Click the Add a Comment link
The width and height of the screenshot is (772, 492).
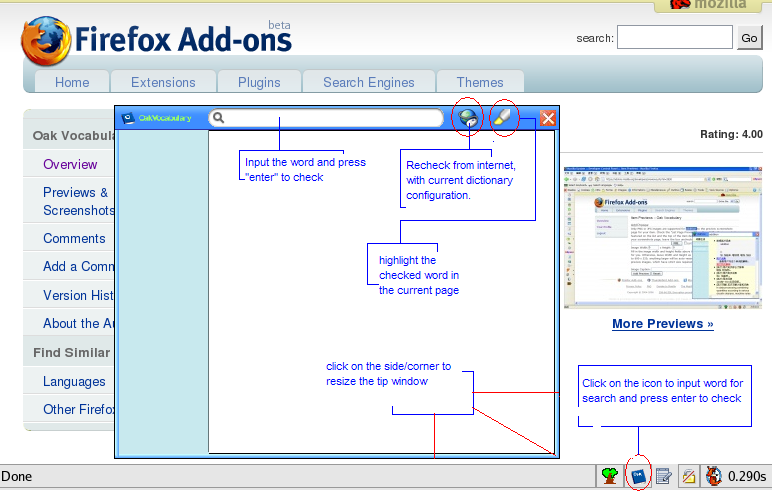78,266
